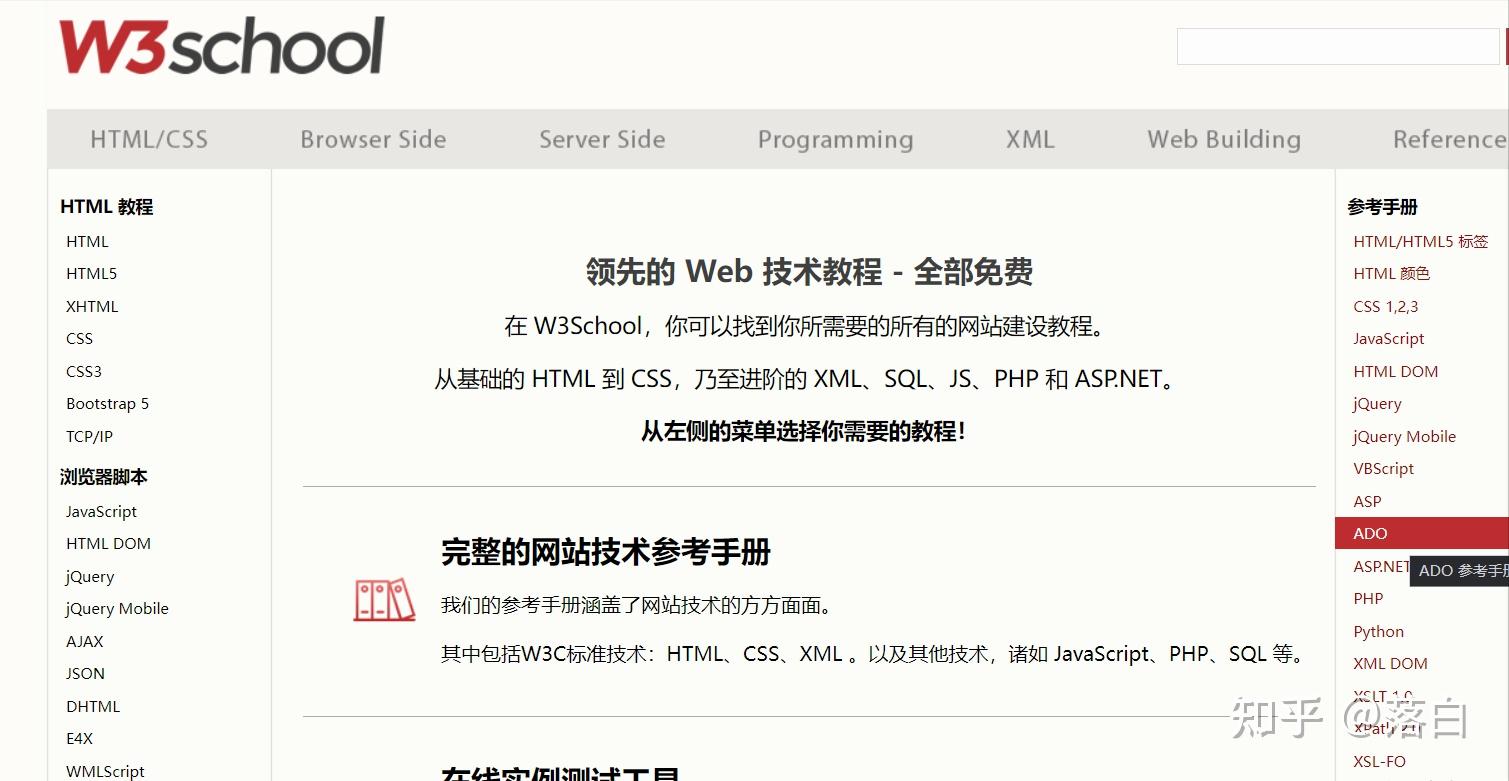
Task: Focus the search input field
Action: [1338, 46]
